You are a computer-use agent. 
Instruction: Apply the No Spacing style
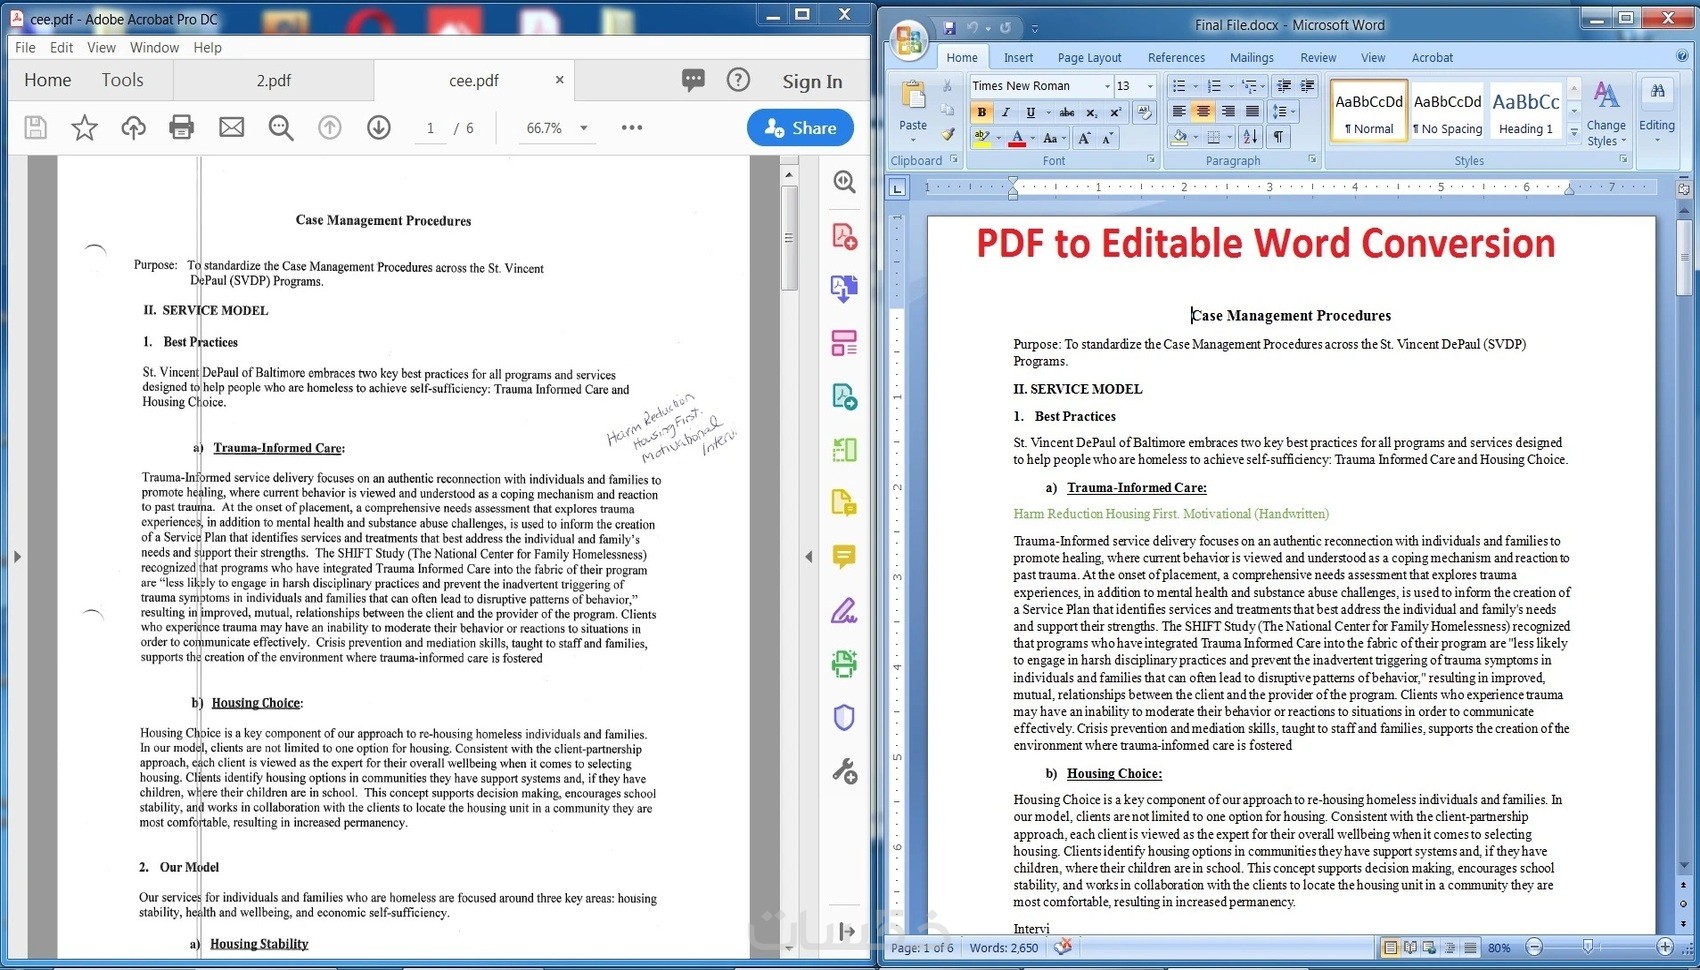(x=1447, y=112)
